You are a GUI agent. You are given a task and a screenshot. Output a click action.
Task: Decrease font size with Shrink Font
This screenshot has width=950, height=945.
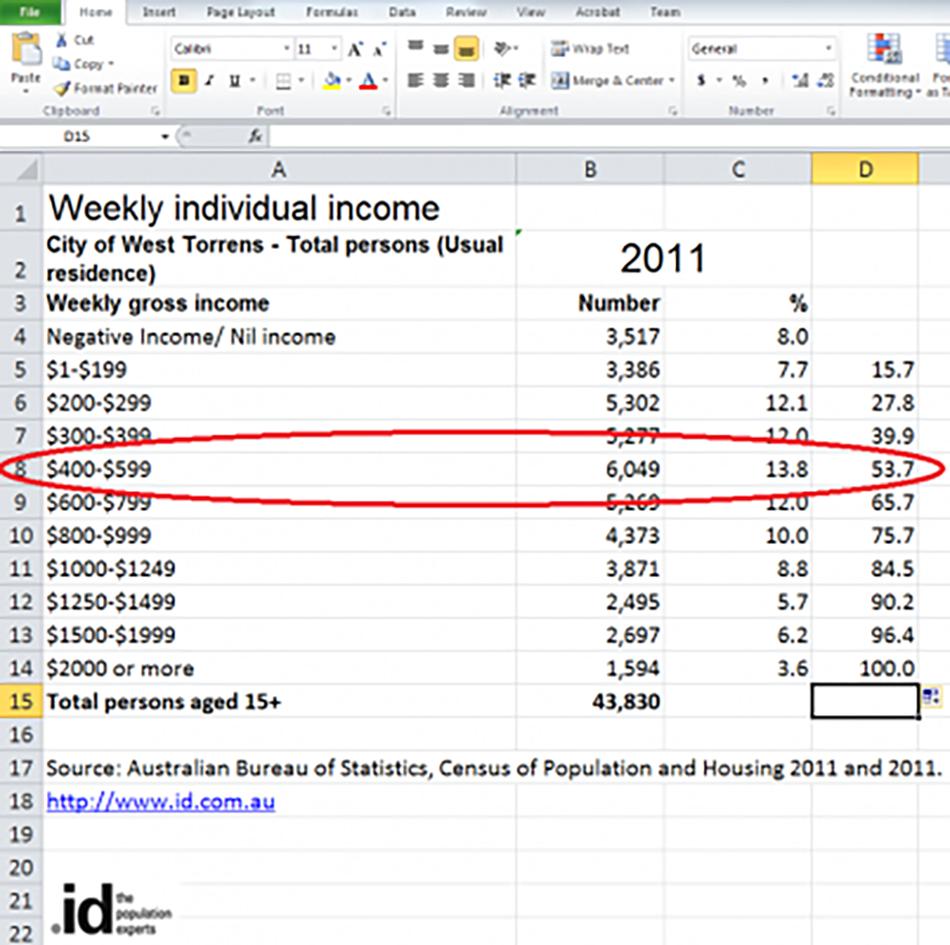tap(380, 49)
